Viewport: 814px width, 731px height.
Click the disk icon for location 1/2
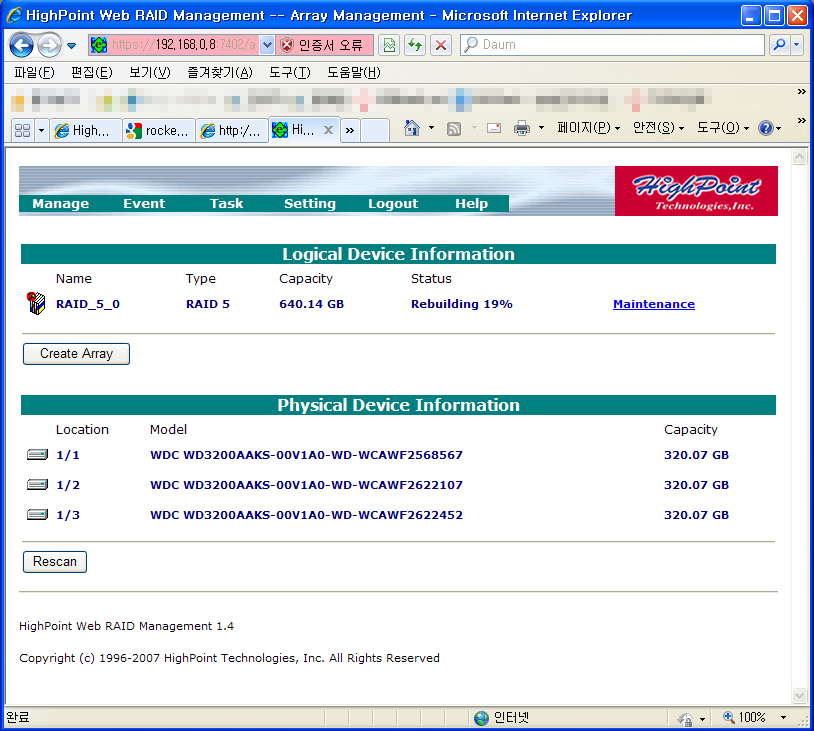pyautogui.click(x=37, y=485)
